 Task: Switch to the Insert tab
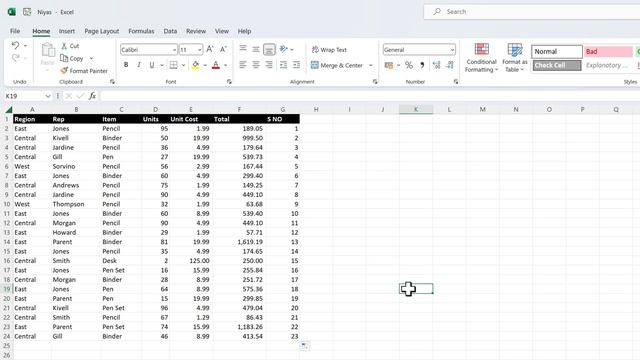click(67, 31)
